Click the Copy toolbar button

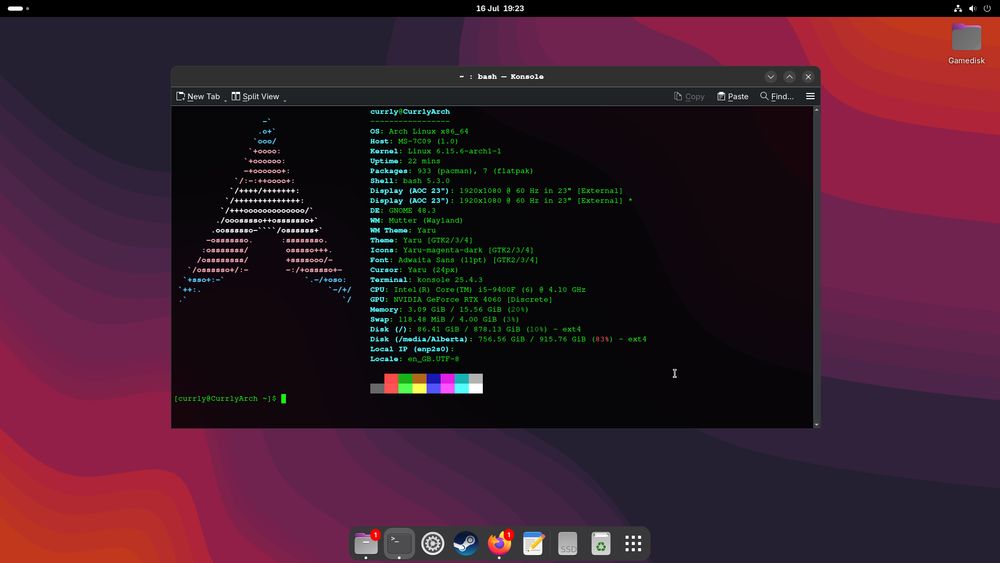tap(689, 97)
